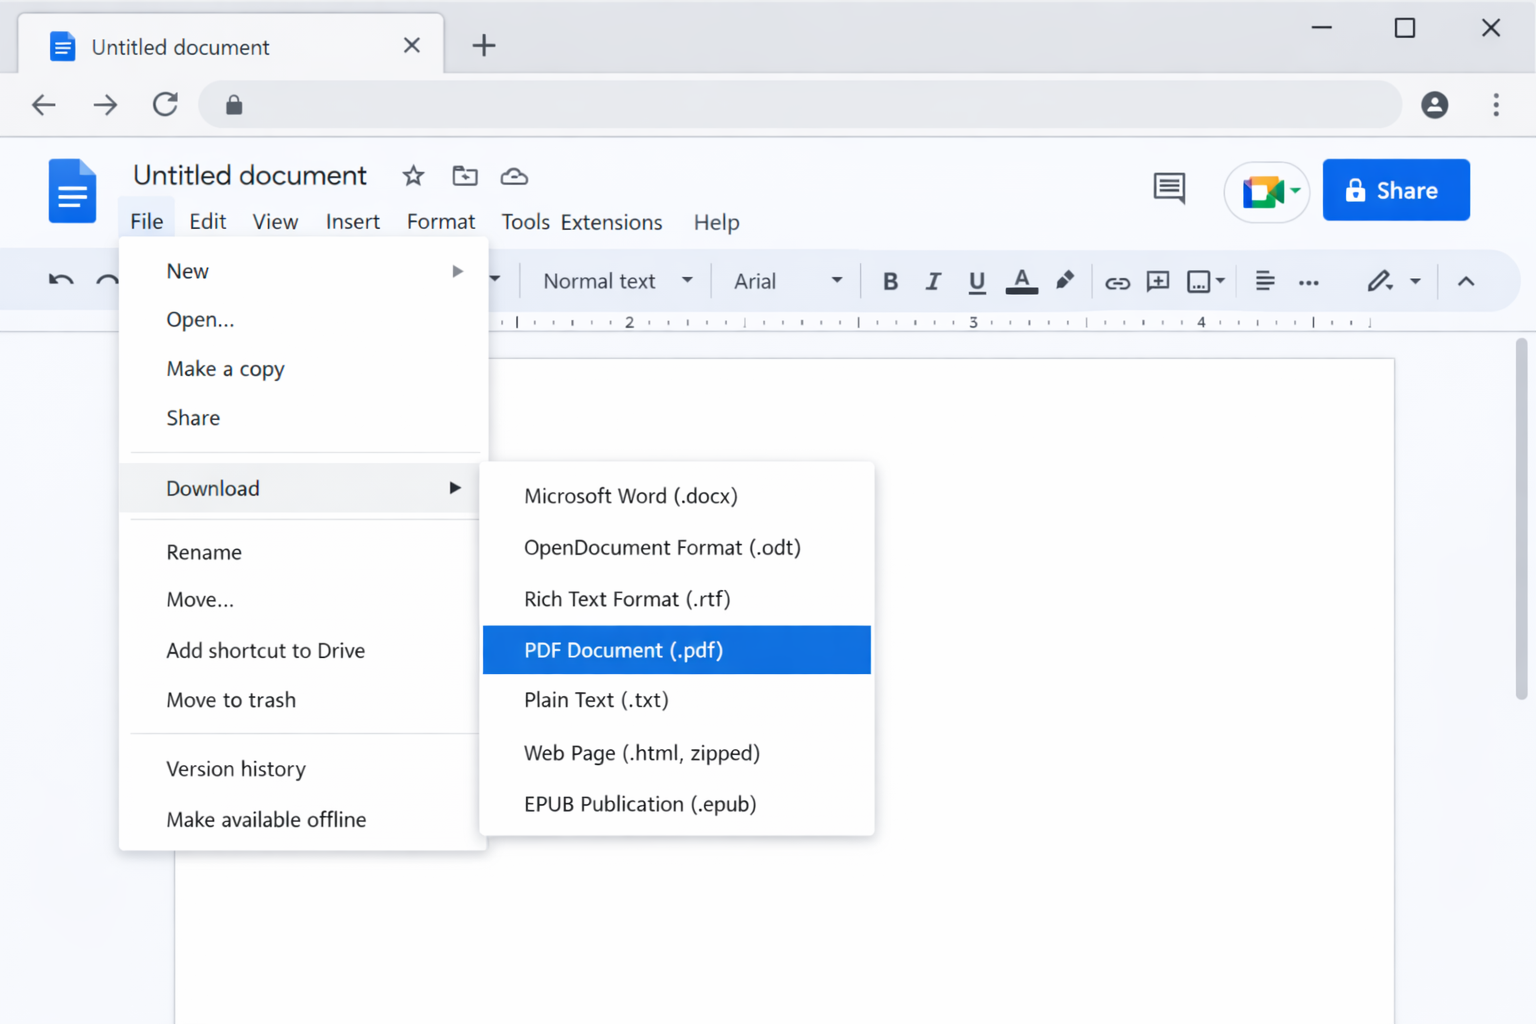This screenshot has height=1024, width=1536.
Task: Open the Insert menu
Action: point(353,221)
